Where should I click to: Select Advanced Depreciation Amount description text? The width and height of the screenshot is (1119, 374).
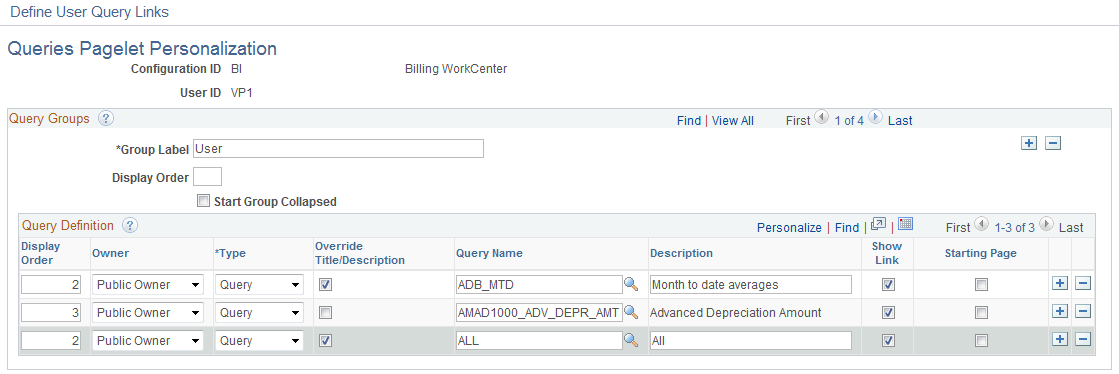tap(736, 313)
